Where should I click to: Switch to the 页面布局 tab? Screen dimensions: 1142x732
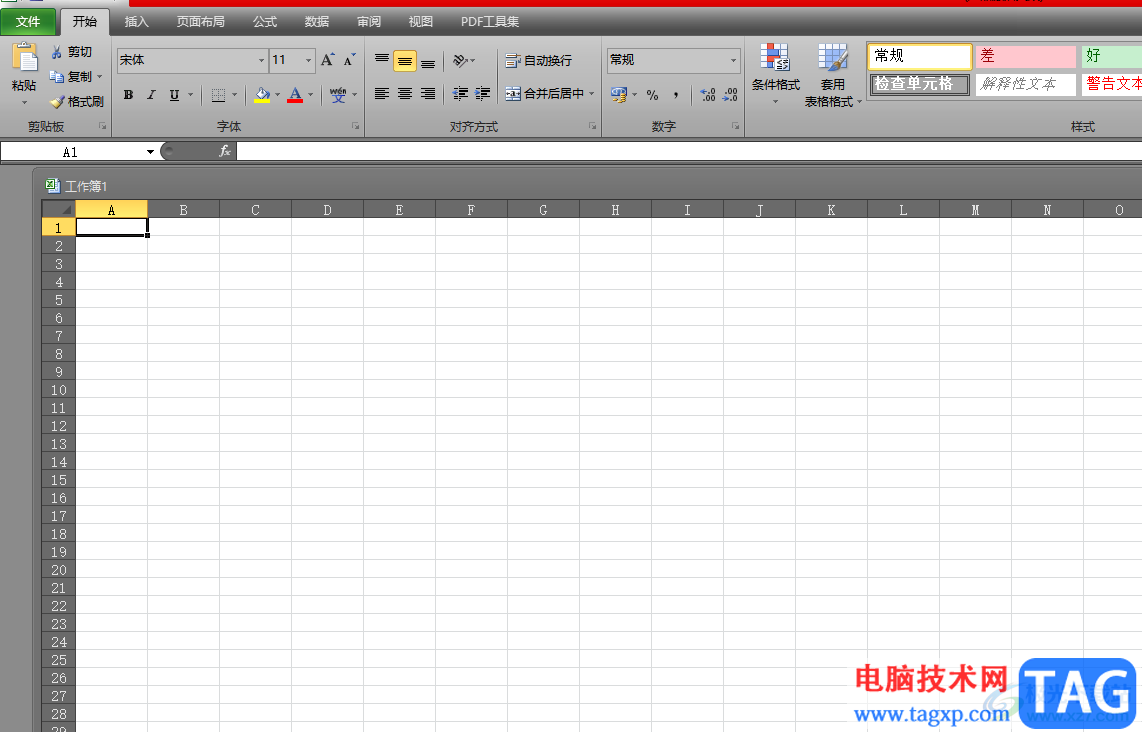(x=200, y=22)
